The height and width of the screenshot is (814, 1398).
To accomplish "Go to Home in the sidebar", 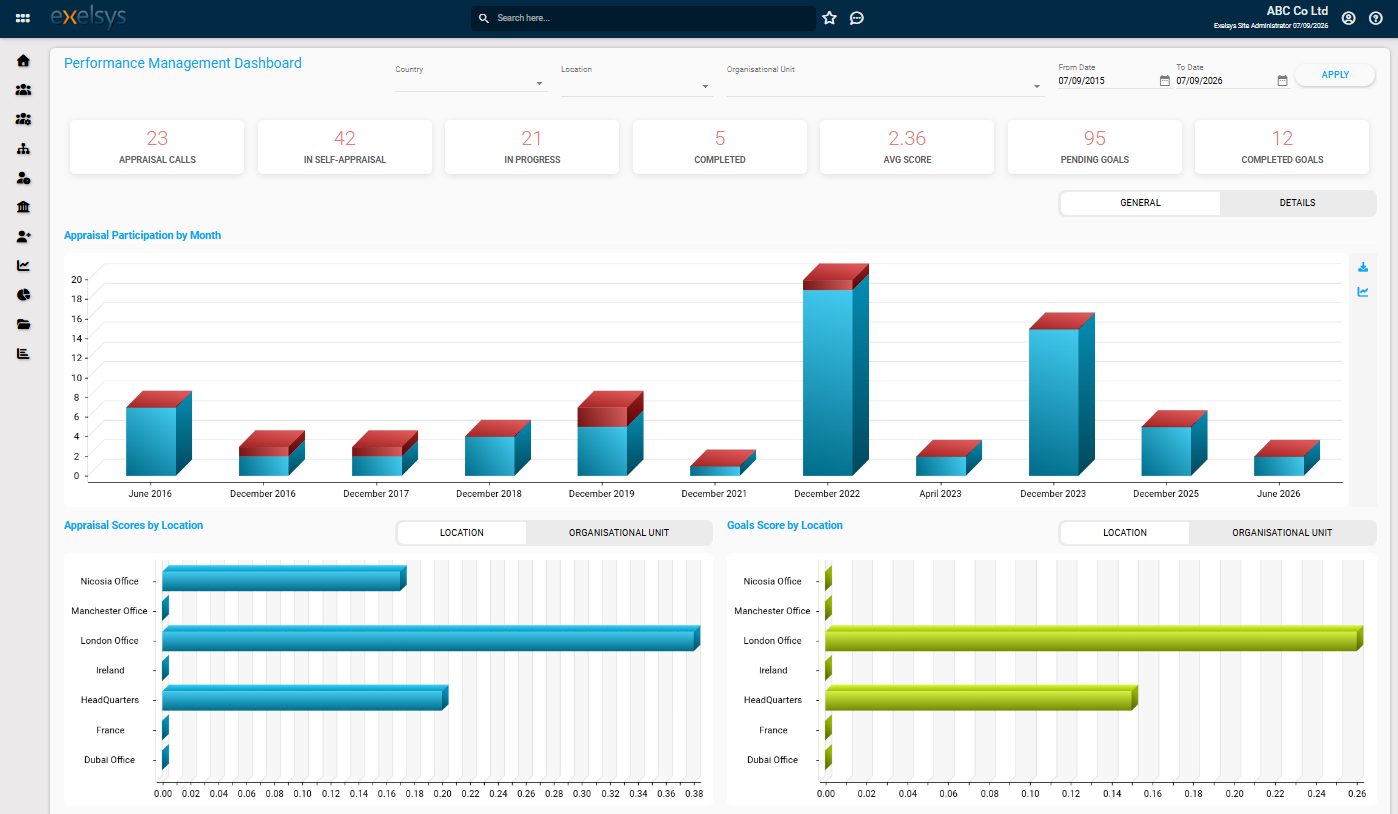I will click(x=23, y=61).
